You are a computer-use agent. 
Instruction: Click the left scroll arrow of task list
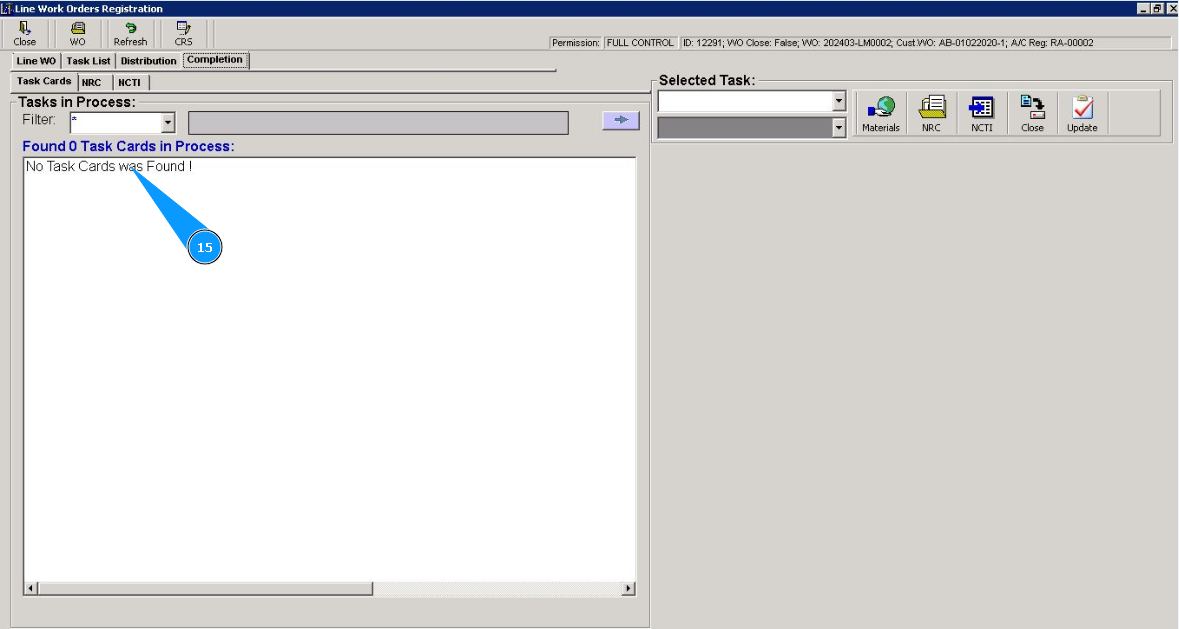(x=31, y=588)
